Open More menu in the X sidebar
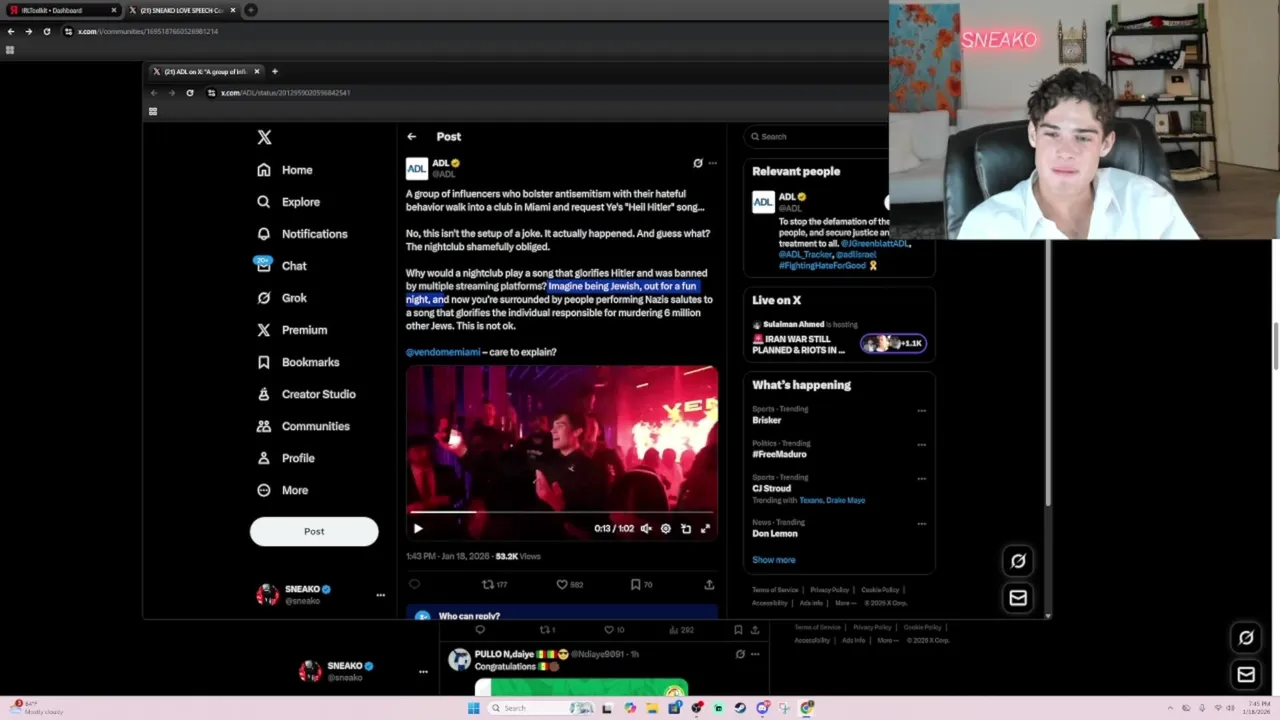The width and height of the screenshot is (1280, 720). click(x=283, y=490)
